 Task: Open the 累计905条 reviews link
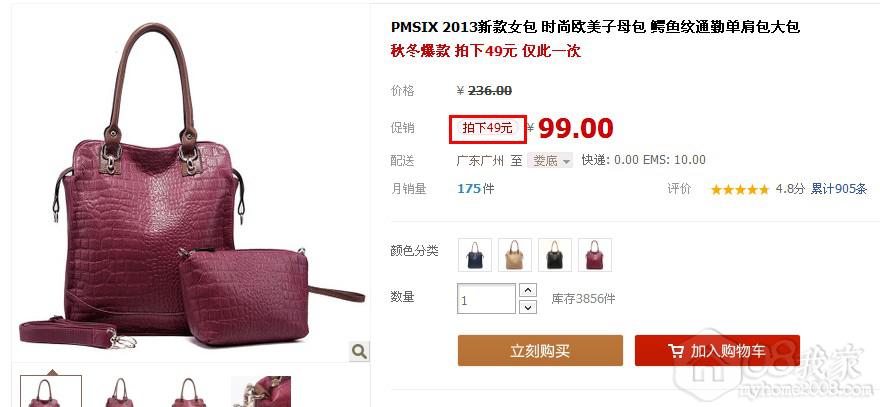838,189
